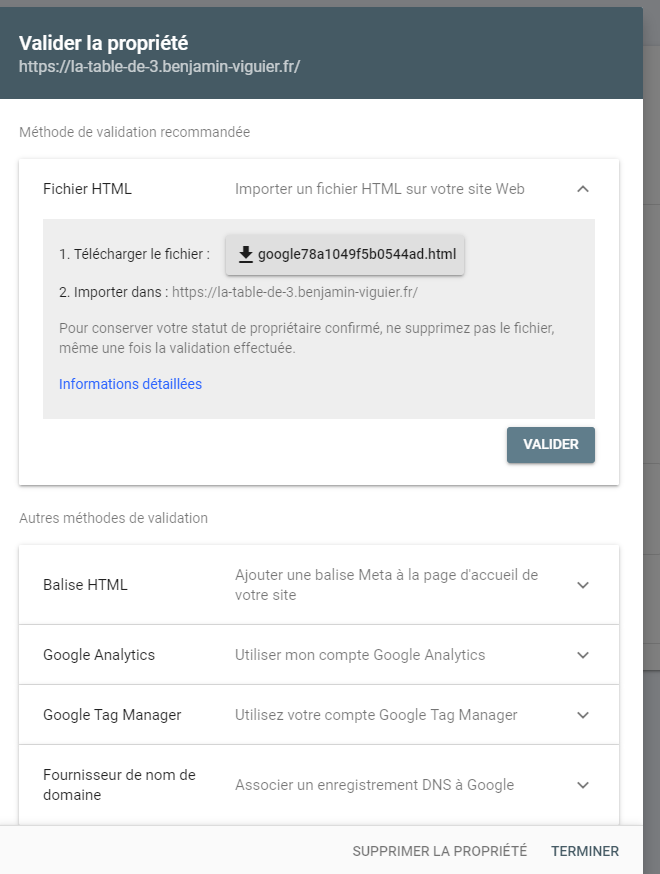Click the Fichier HTML heading label

(87, 189)
